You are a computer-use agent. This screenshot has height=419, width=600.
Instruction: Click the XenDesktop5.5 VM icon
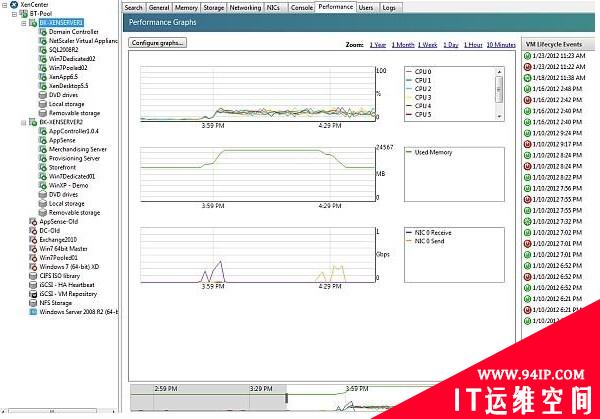pyautogui.click(x=43, y=86)
